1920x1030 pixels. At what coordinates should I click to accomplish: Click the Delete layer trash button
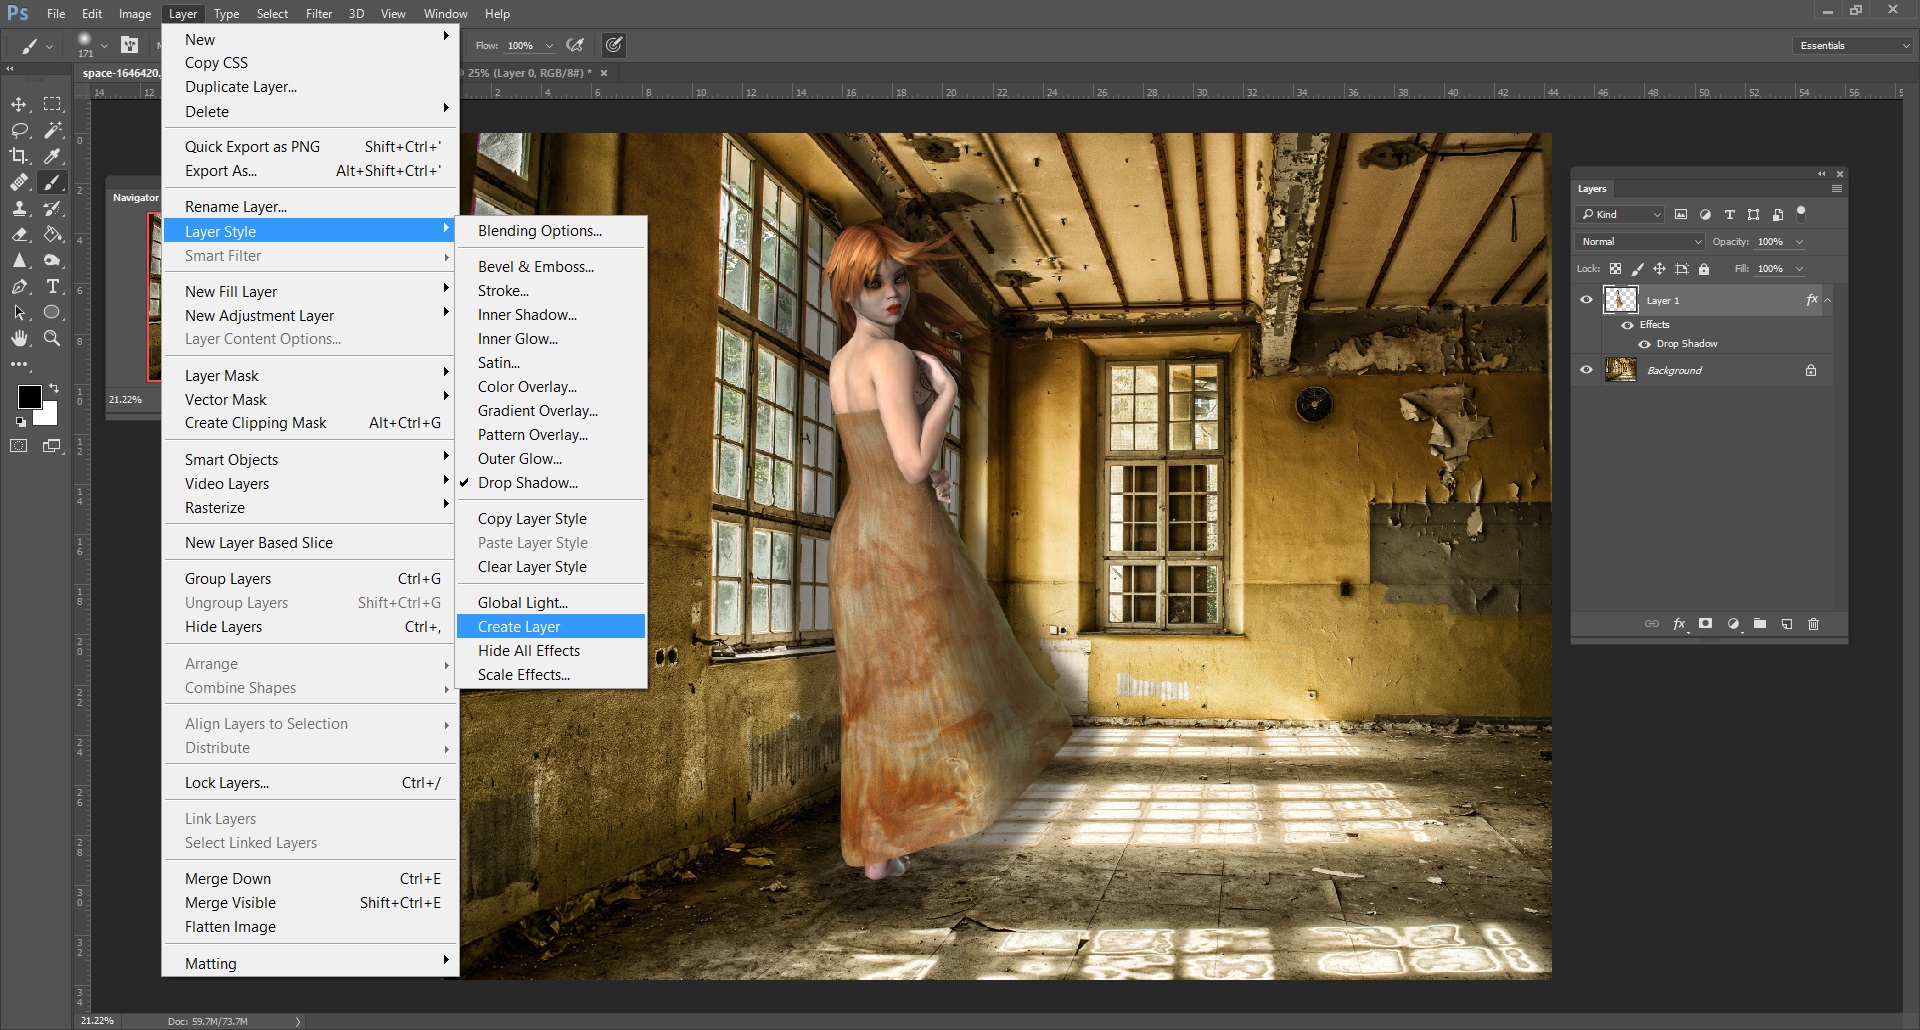coord(1813,624)
